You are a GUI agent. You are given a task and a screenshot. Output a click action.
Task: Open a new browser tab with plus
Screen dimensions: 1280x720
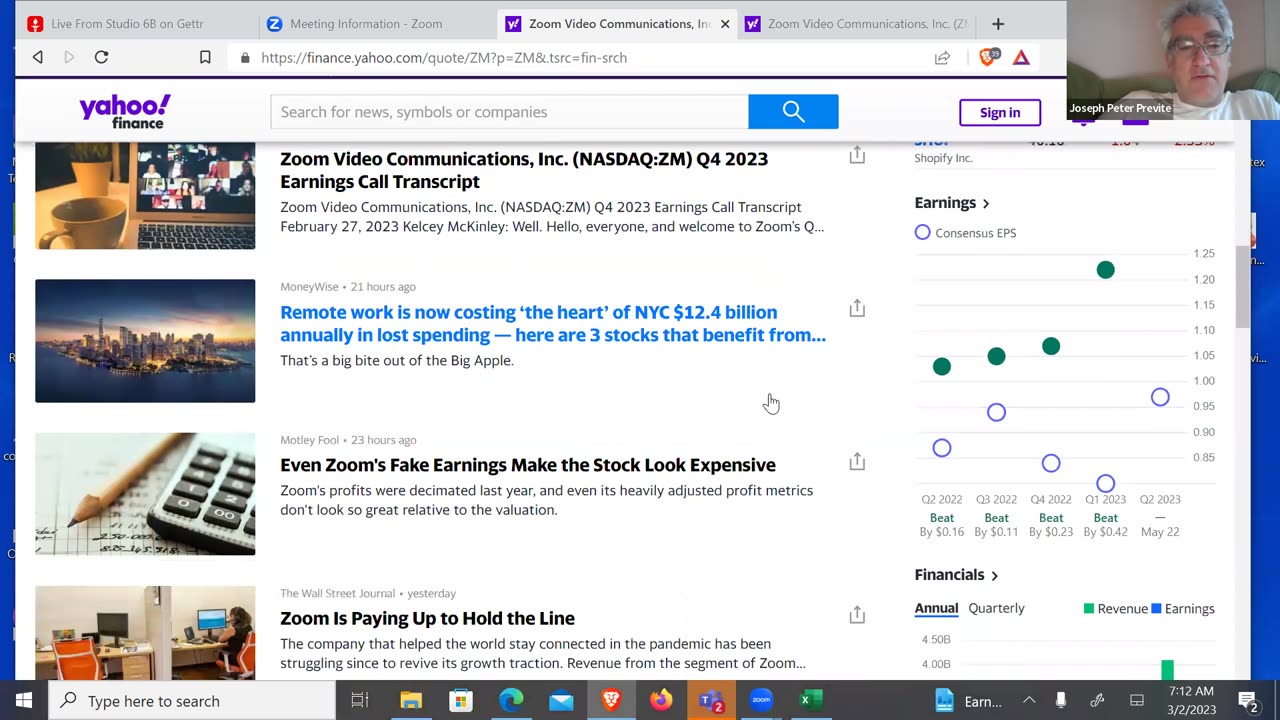coord(998,23)
